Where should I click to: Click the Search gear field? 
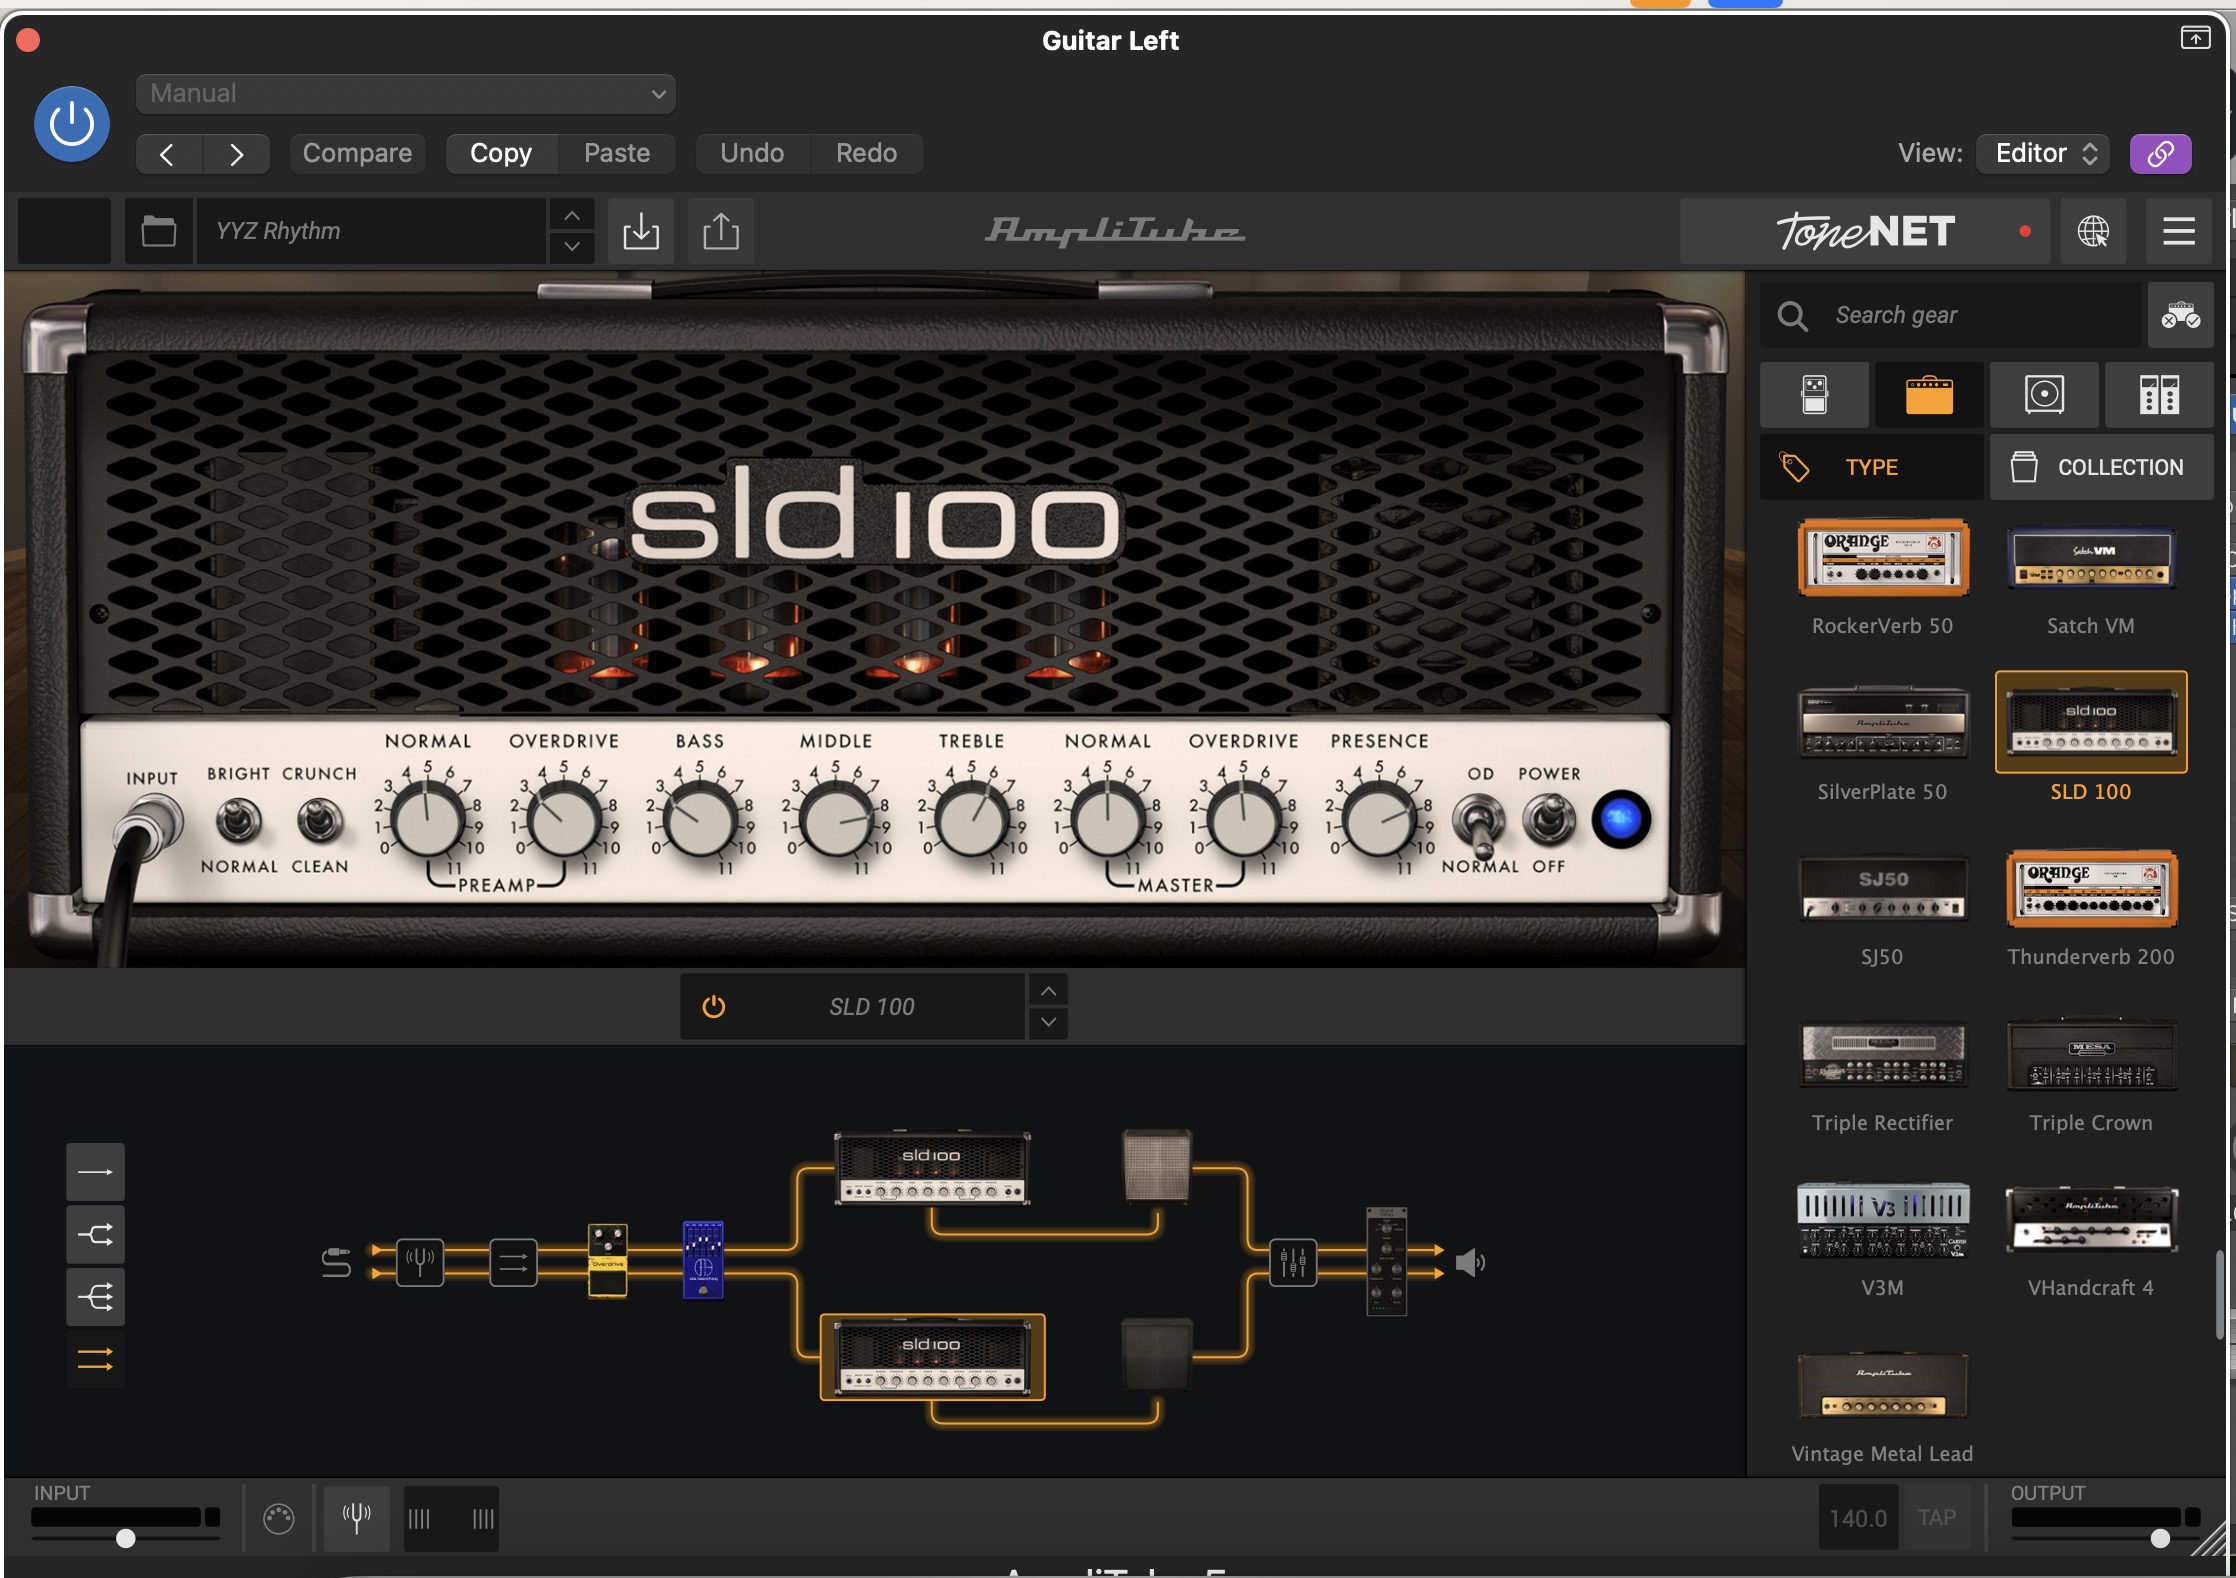(x=1950, y=315)
